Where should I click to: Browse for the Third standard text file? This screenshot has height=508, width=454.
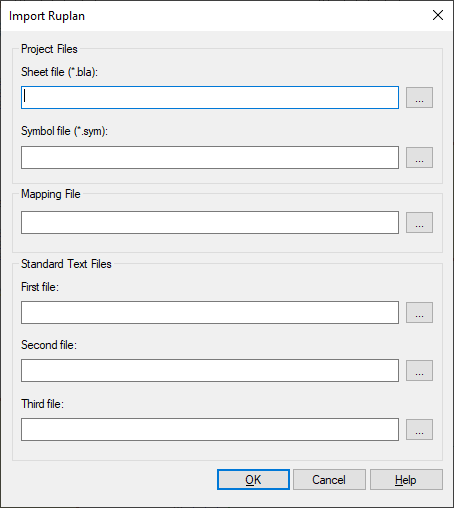tap(419, 429)
